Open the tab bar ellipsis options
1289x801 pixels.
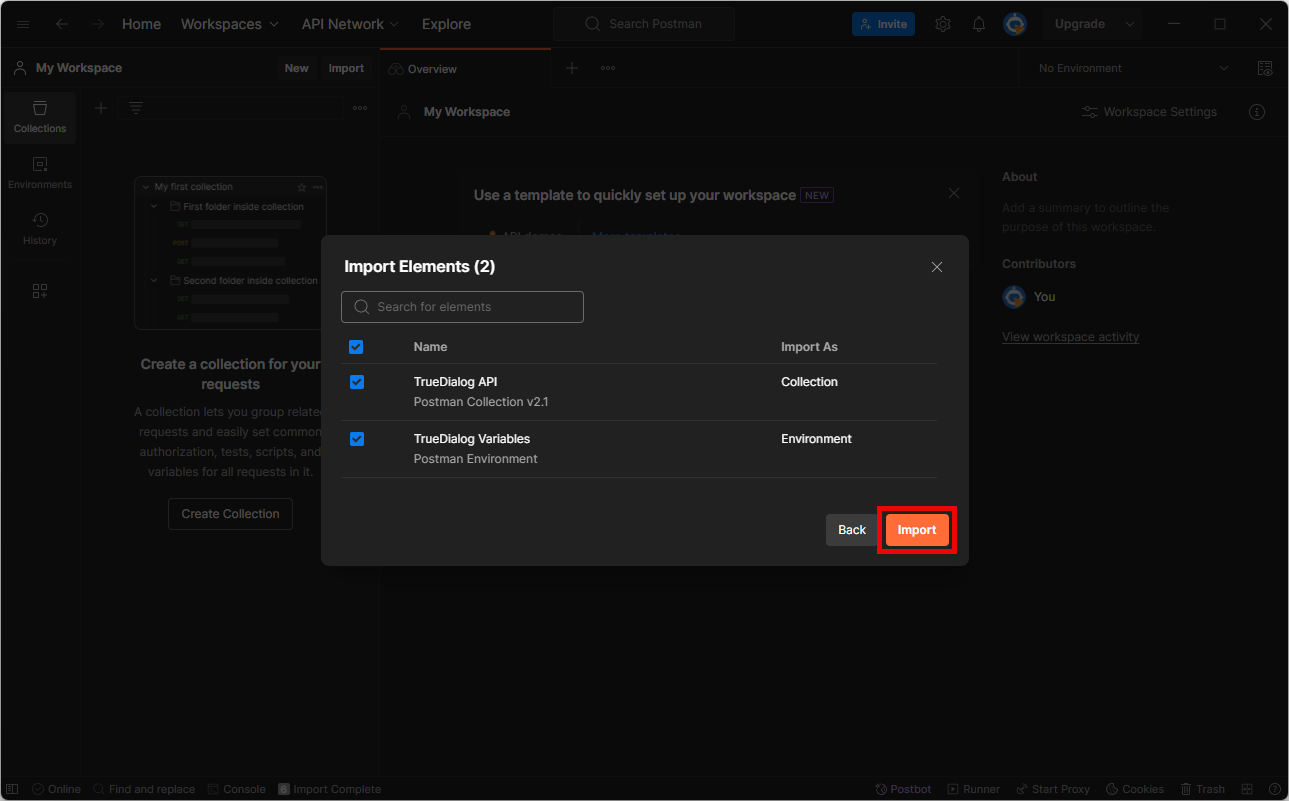tap(608, 68)
